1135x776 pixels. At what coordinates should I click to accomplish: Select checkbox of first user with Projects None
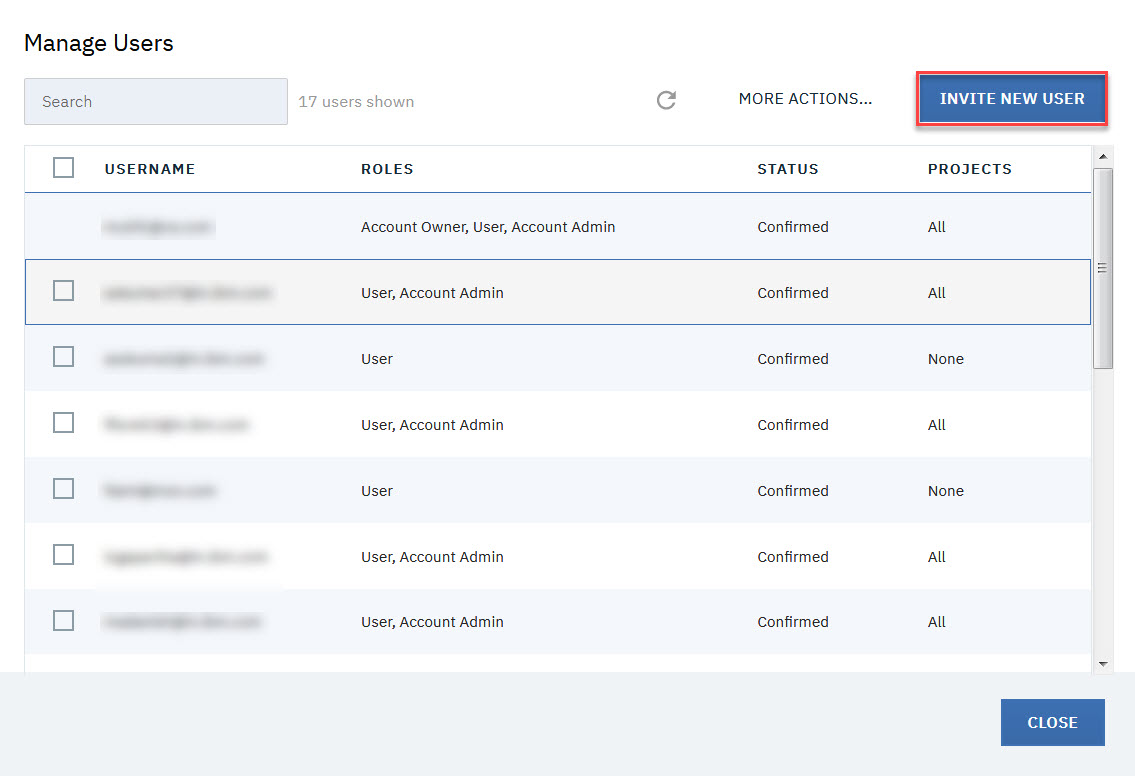[x=63, y=357]
